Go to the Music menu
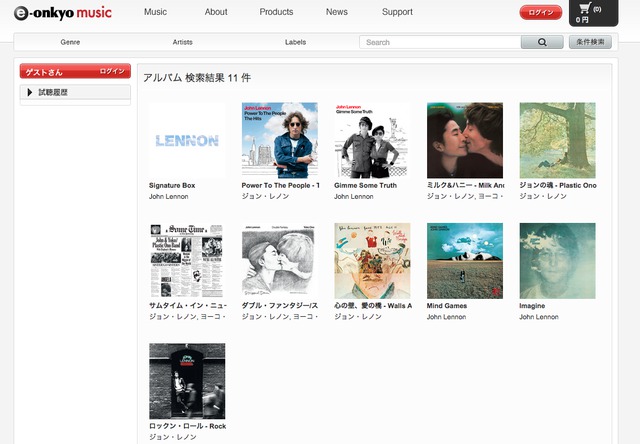 click(x=155, y=12)
